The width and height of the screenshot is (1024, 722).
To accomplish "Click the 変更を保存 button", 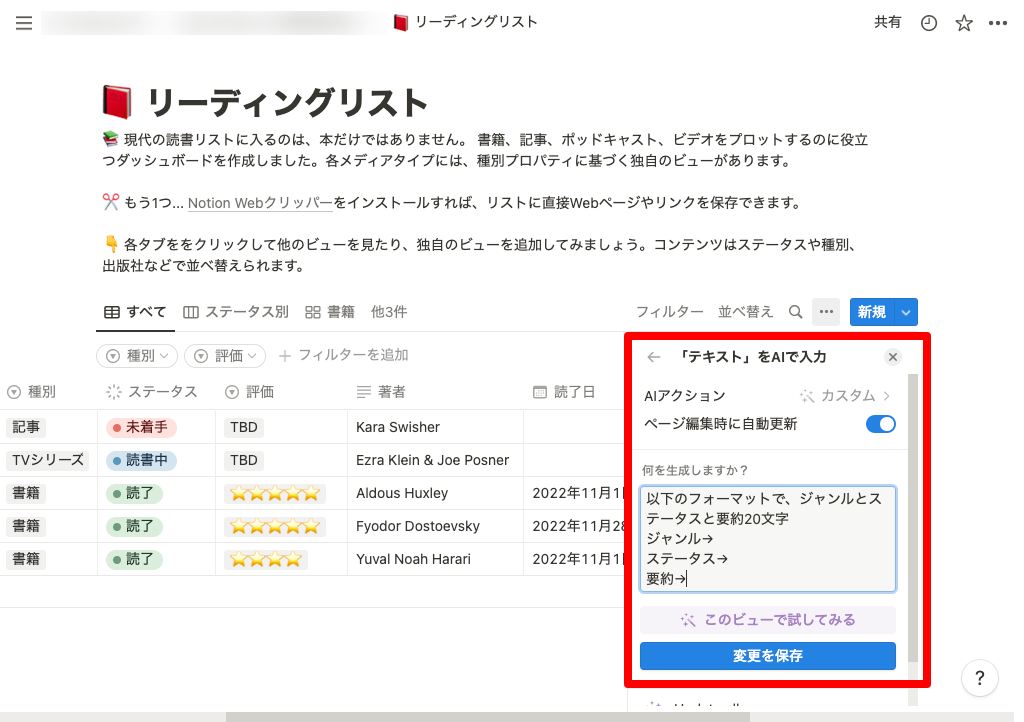I will pyautogui.click(x=767, y=656).
